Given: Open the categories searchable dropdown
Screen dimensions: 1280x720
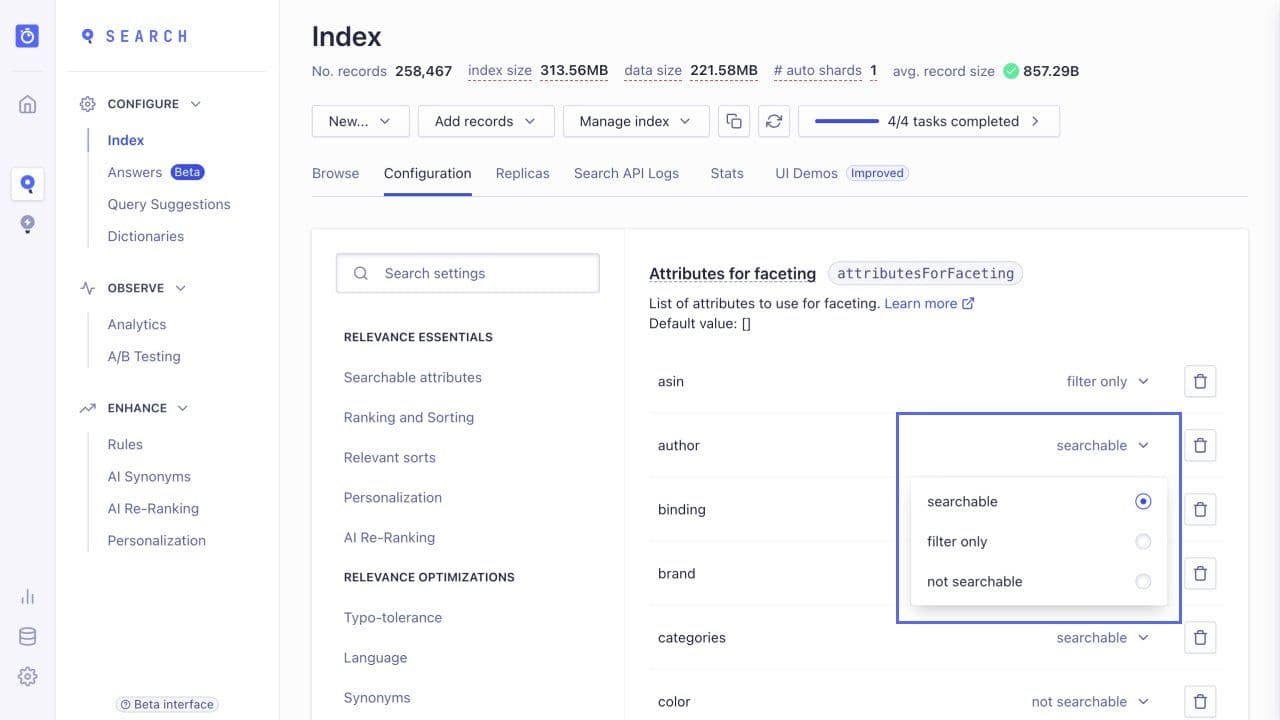Looking at the screenshot, I should point(1103,637).
